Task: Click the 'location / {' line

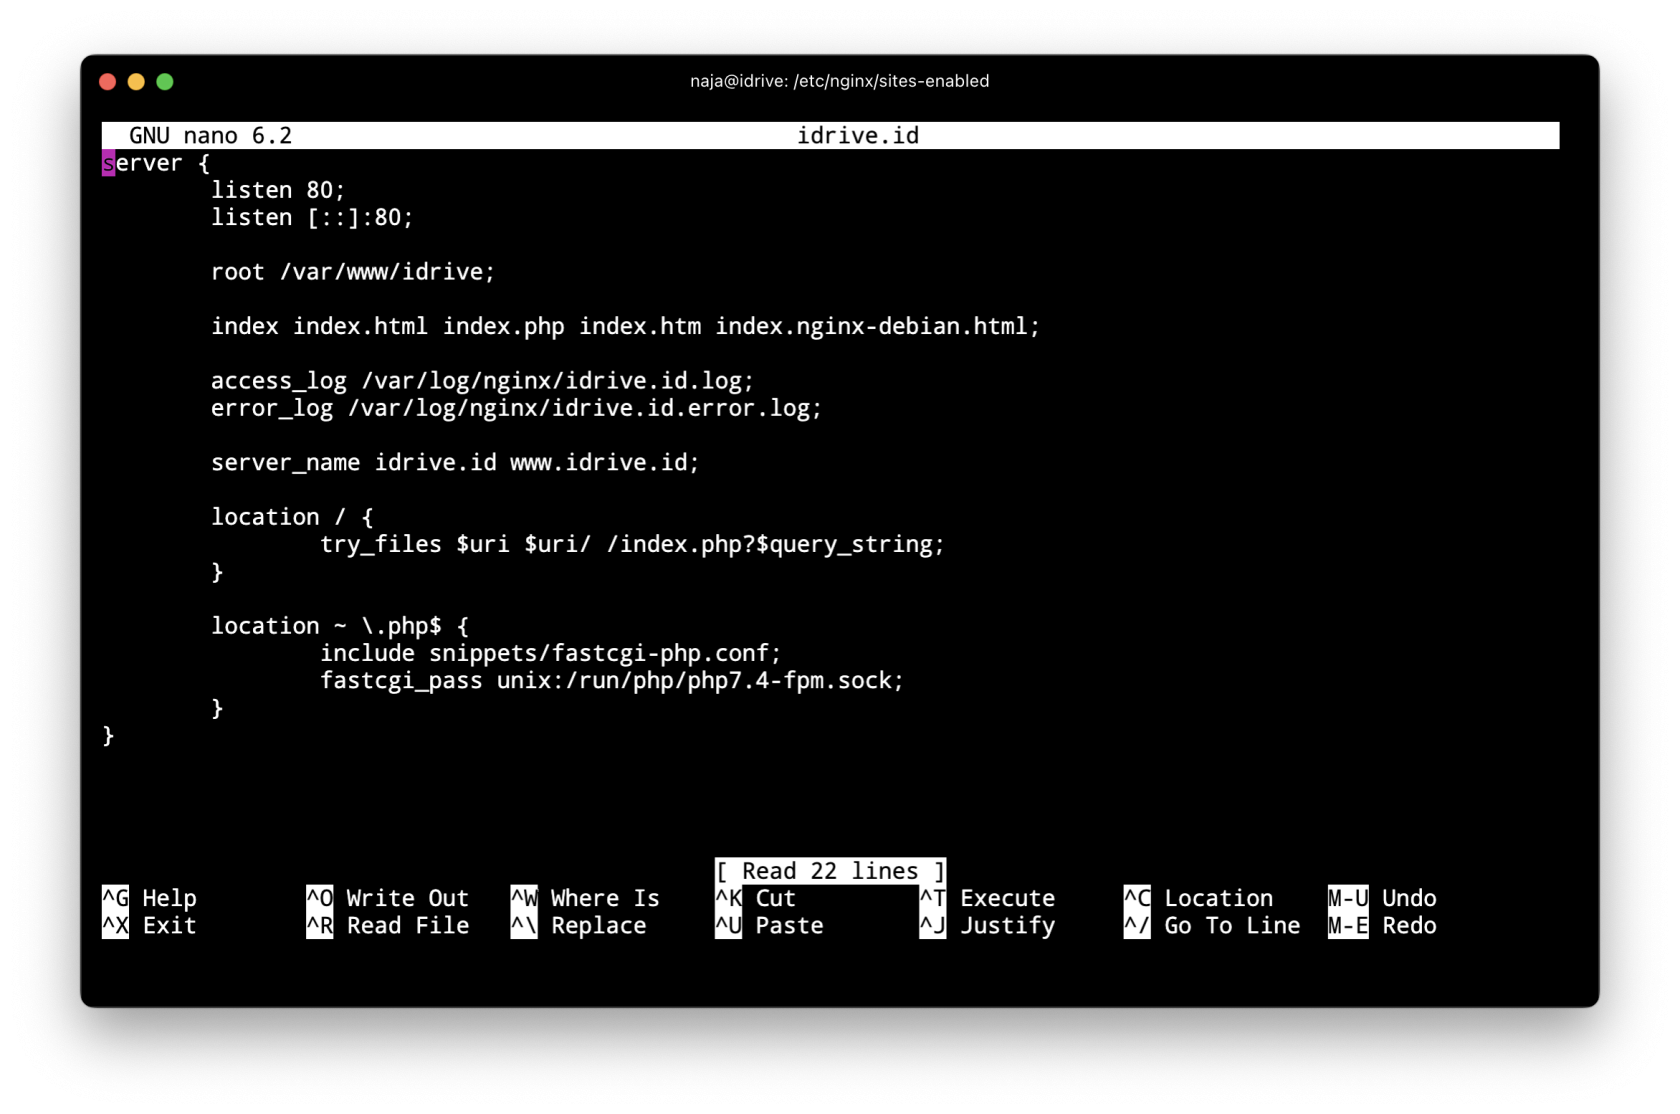Action: [292, 517]
